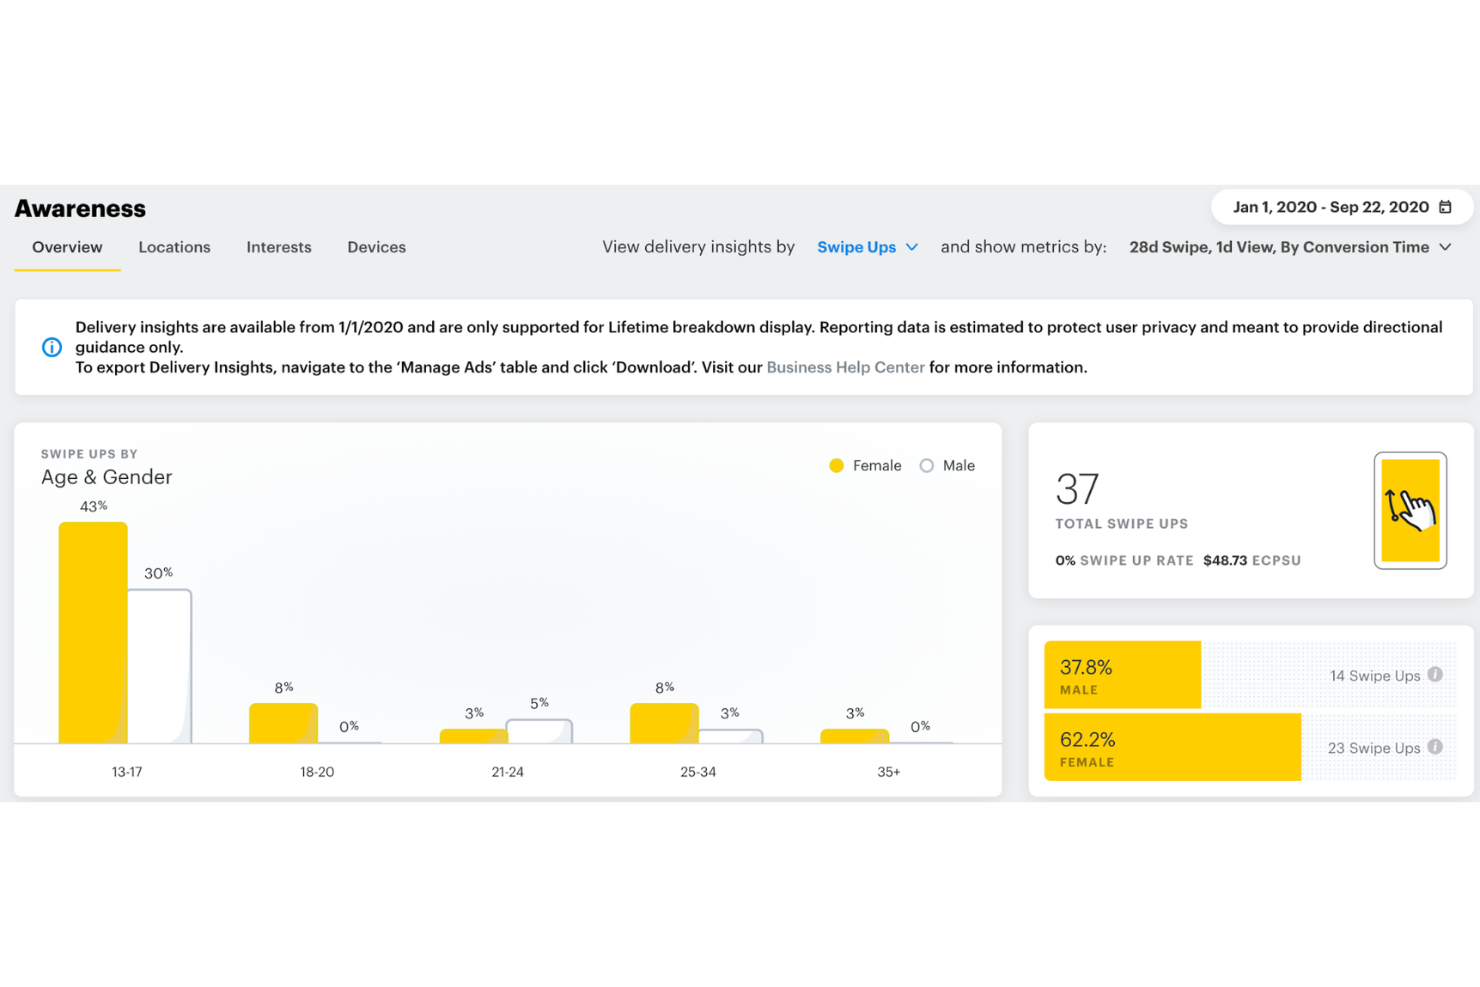Open the Business Help Center link
Image resolution: width=1480 pixels, height=987 pixels.
[845, 367]
